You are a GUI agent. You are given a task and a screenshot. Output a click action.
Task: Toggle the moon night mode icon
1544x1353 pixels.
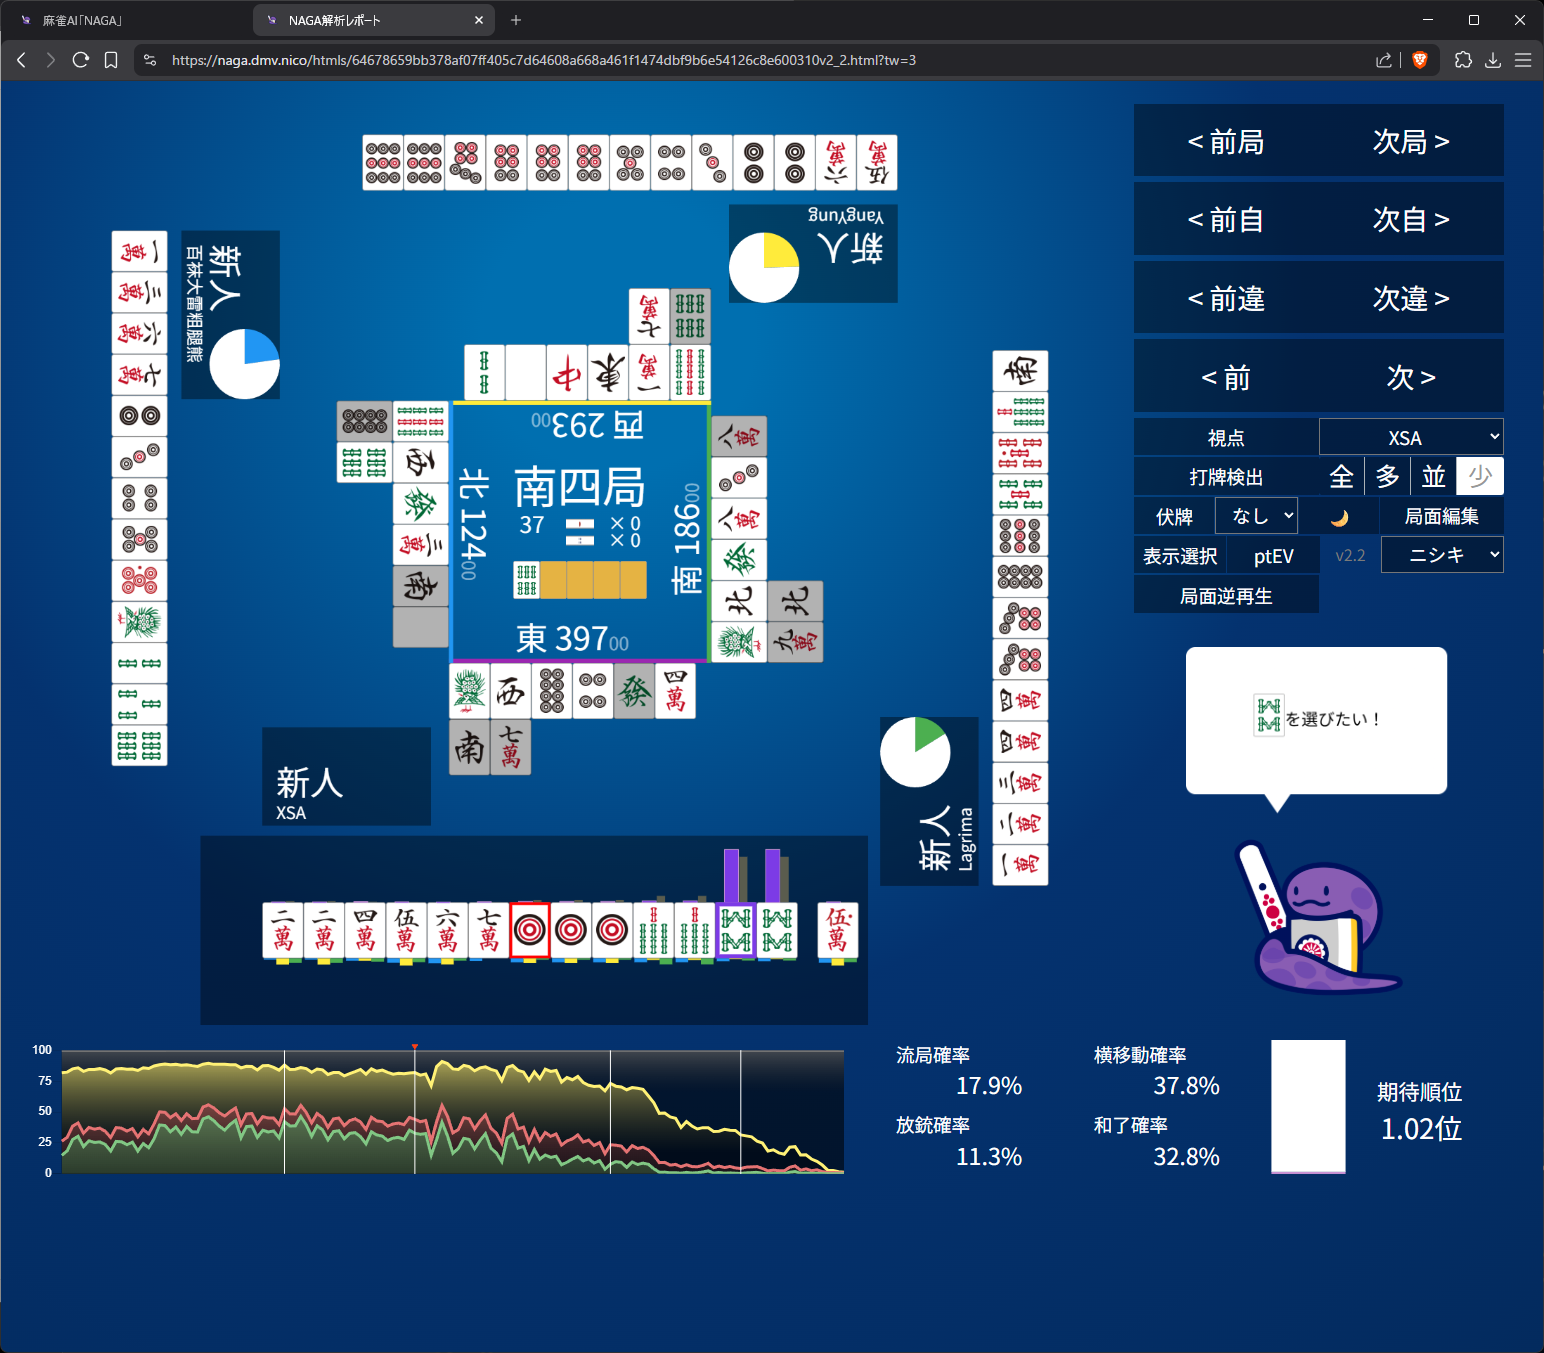[1339, 517]
